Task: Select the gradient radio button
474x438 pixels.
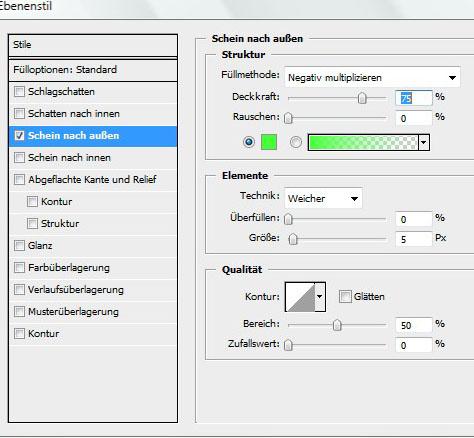Action: pyautogui.click(x=295, y=142)
